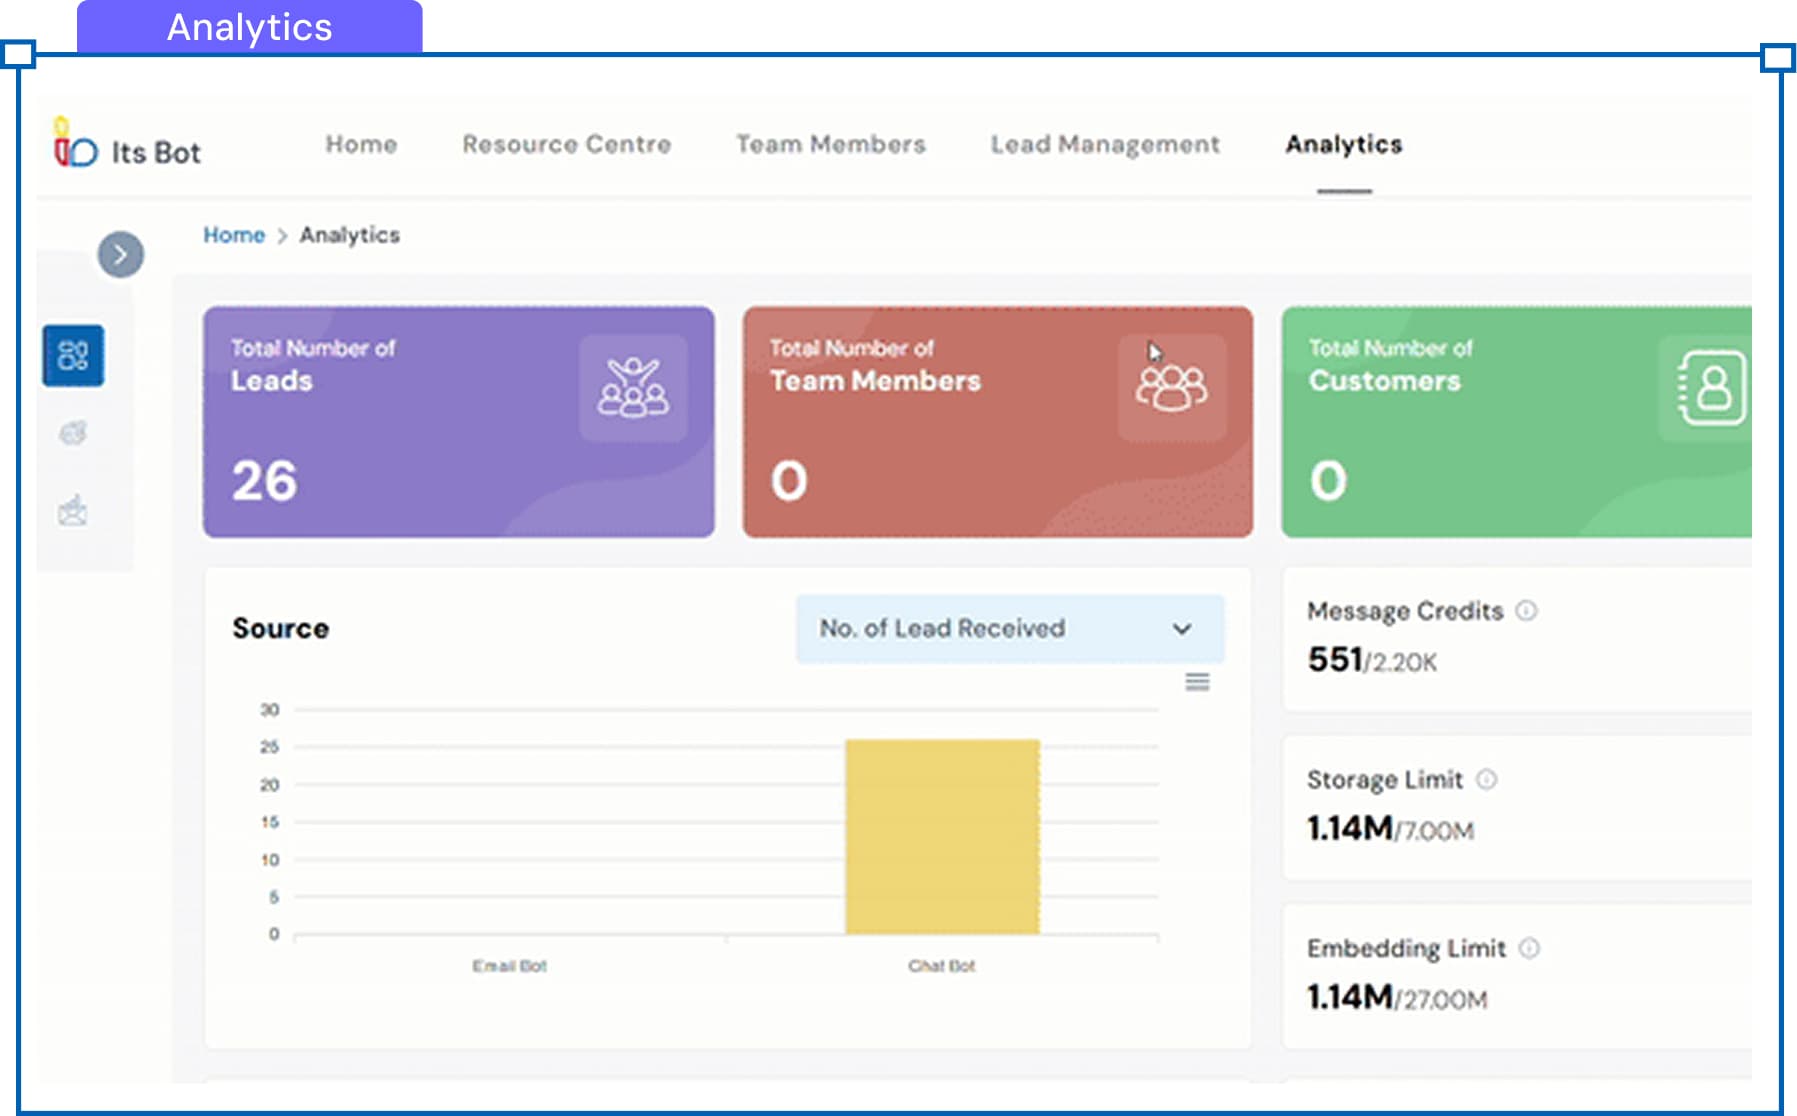Open the Total Number of Customers card
Viewport: 1797px width, 1116px height.
pos(1517,422)
